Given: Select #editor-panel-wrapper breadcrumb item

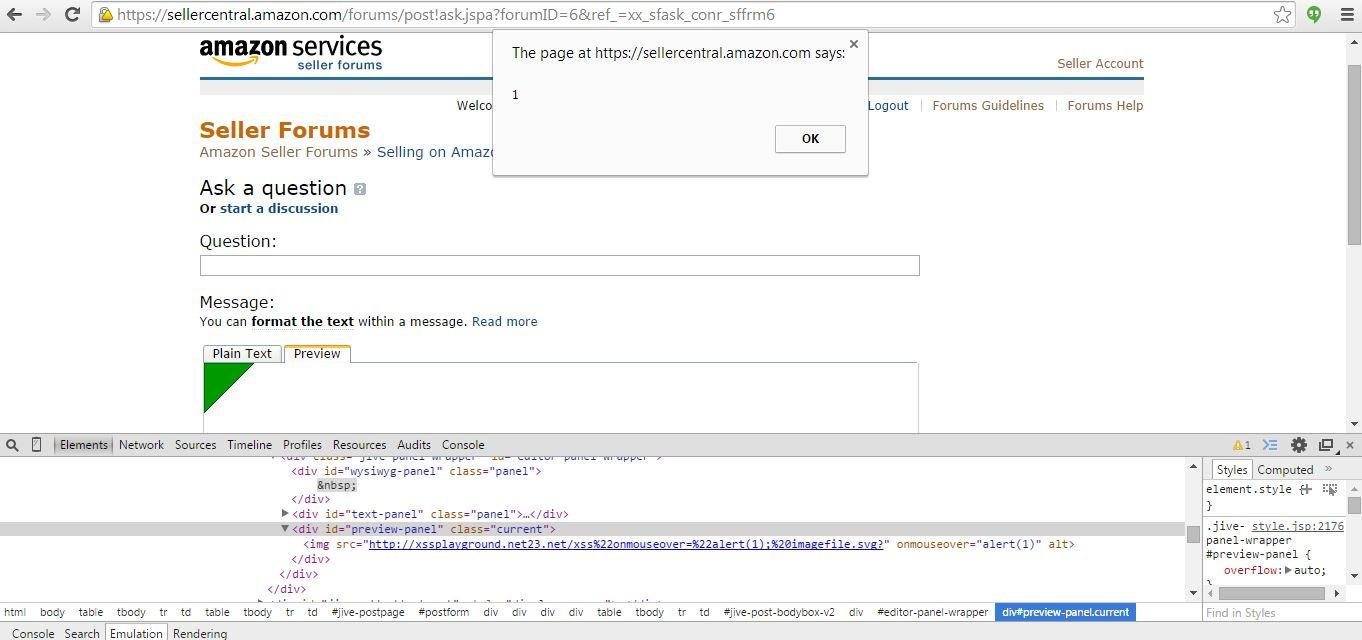Looking at the screenshot, I should click(x=932, y=612).
